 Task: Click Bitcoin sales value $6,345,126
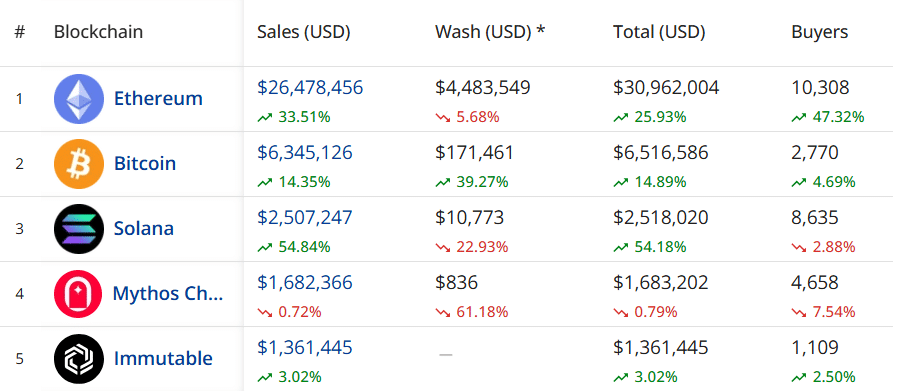point(305,152)
